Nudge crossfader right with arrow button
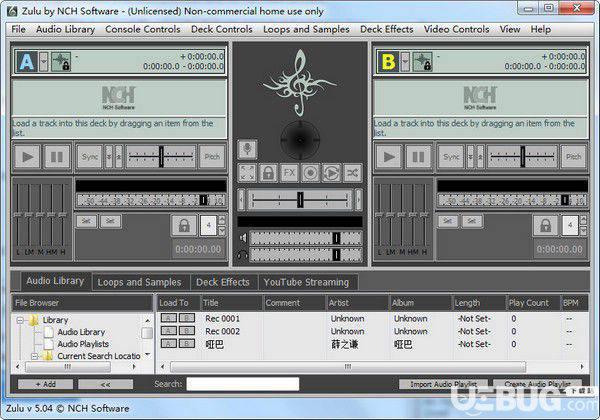600x420 pixels. pos(359,199)
